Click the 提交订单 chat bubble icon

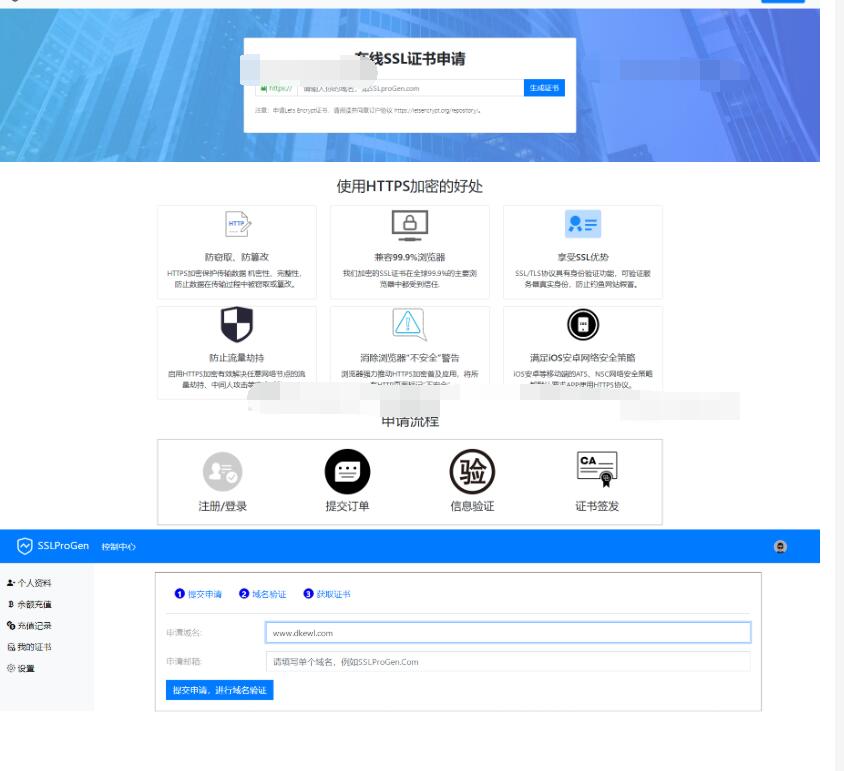347,470
